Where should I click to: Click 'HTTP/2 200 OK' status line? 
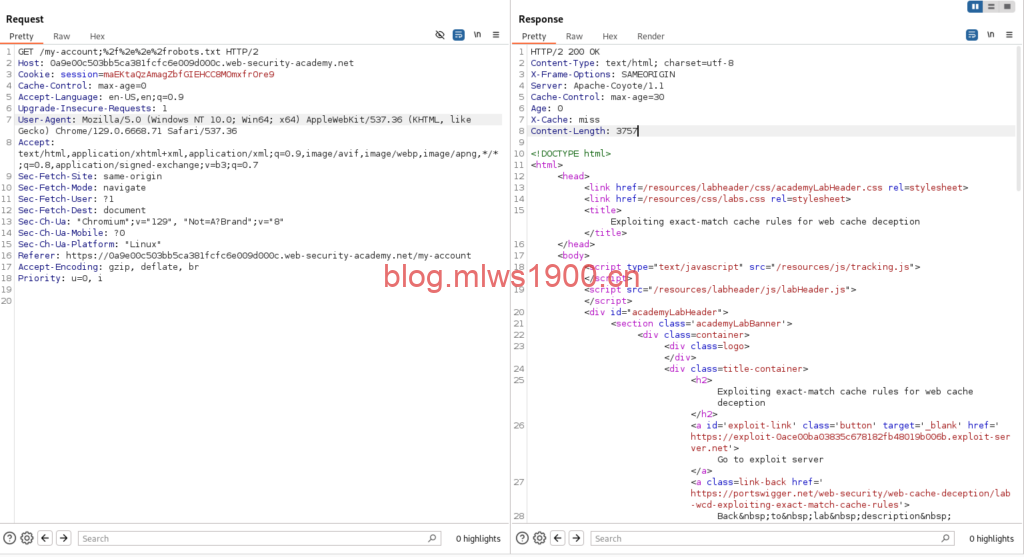pyautogui.click(x=565, y=52)
